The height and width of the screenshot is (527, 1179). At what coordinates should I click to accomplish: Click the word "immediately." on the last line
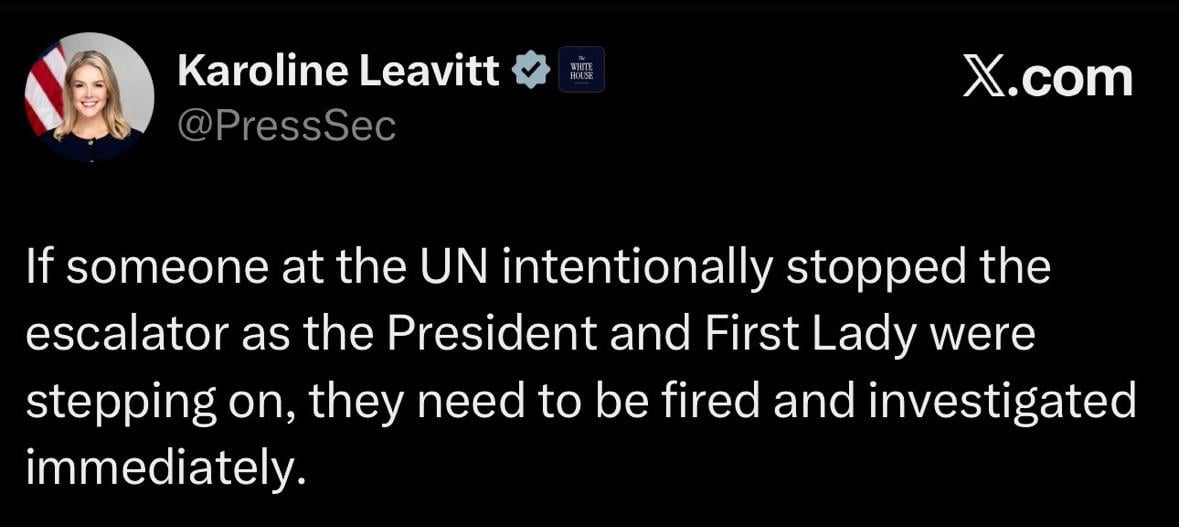click(163, 465)
